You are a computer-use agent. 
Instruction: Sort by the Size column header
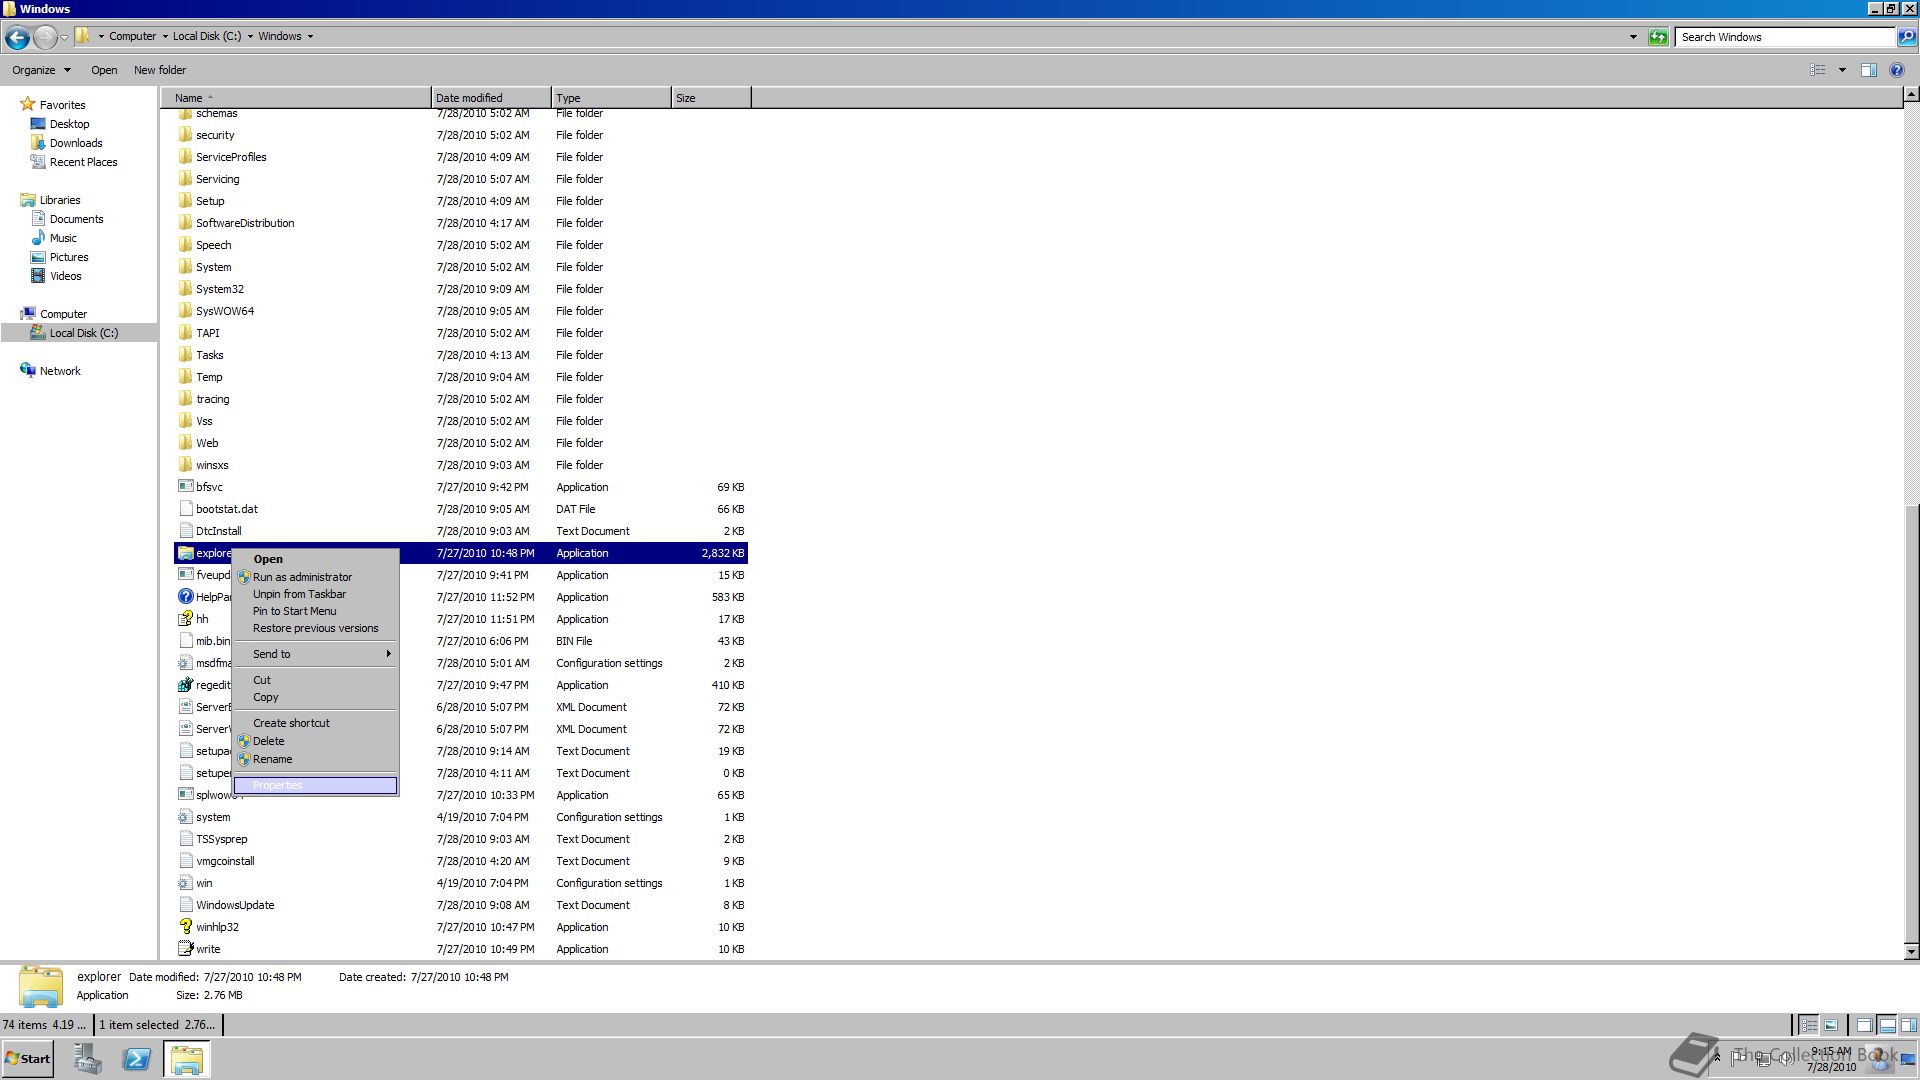[x=711, y=98]
